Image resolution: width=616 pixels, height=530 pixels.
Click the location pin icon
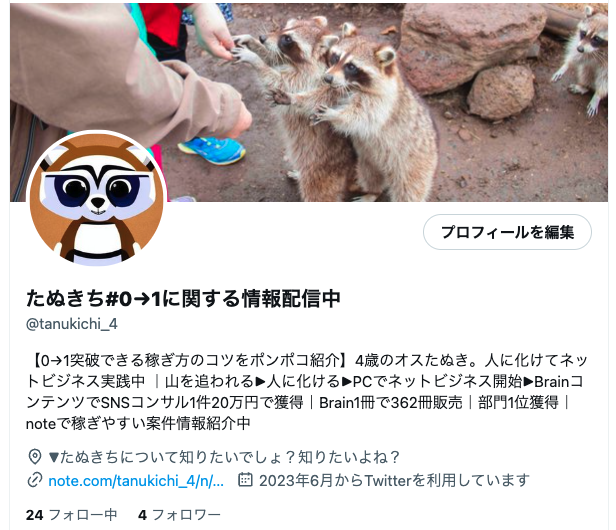pos(35,457)
